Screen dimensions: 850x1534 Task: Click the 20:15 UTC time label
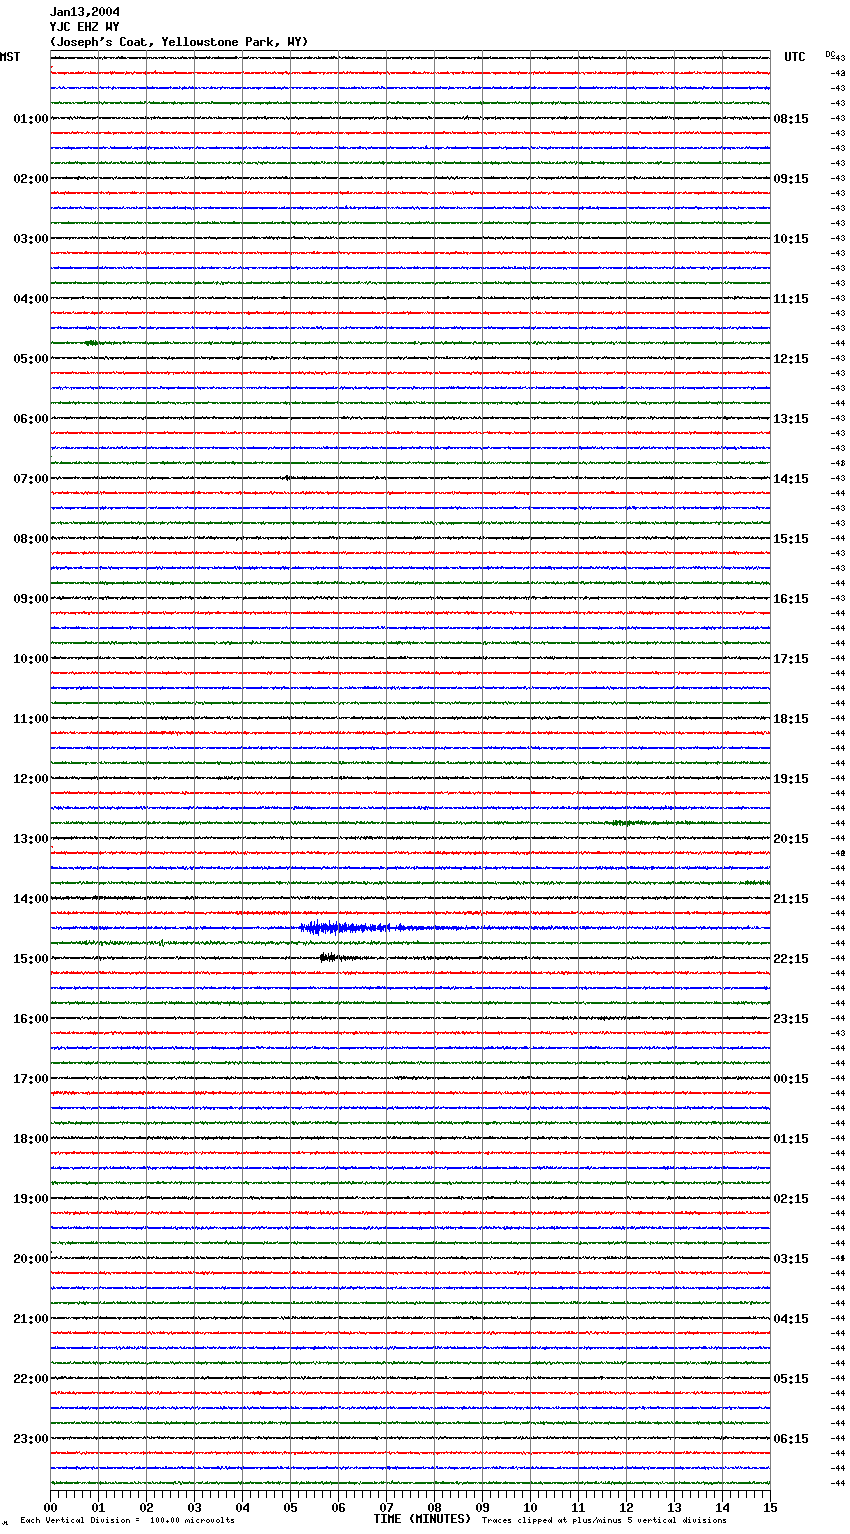791,839
